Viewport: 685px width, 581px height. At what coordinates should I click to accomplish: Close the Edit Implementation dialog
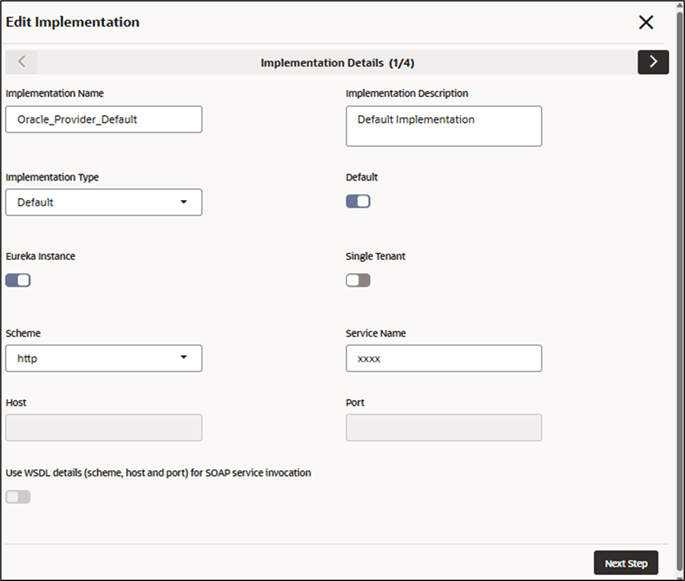646,22
